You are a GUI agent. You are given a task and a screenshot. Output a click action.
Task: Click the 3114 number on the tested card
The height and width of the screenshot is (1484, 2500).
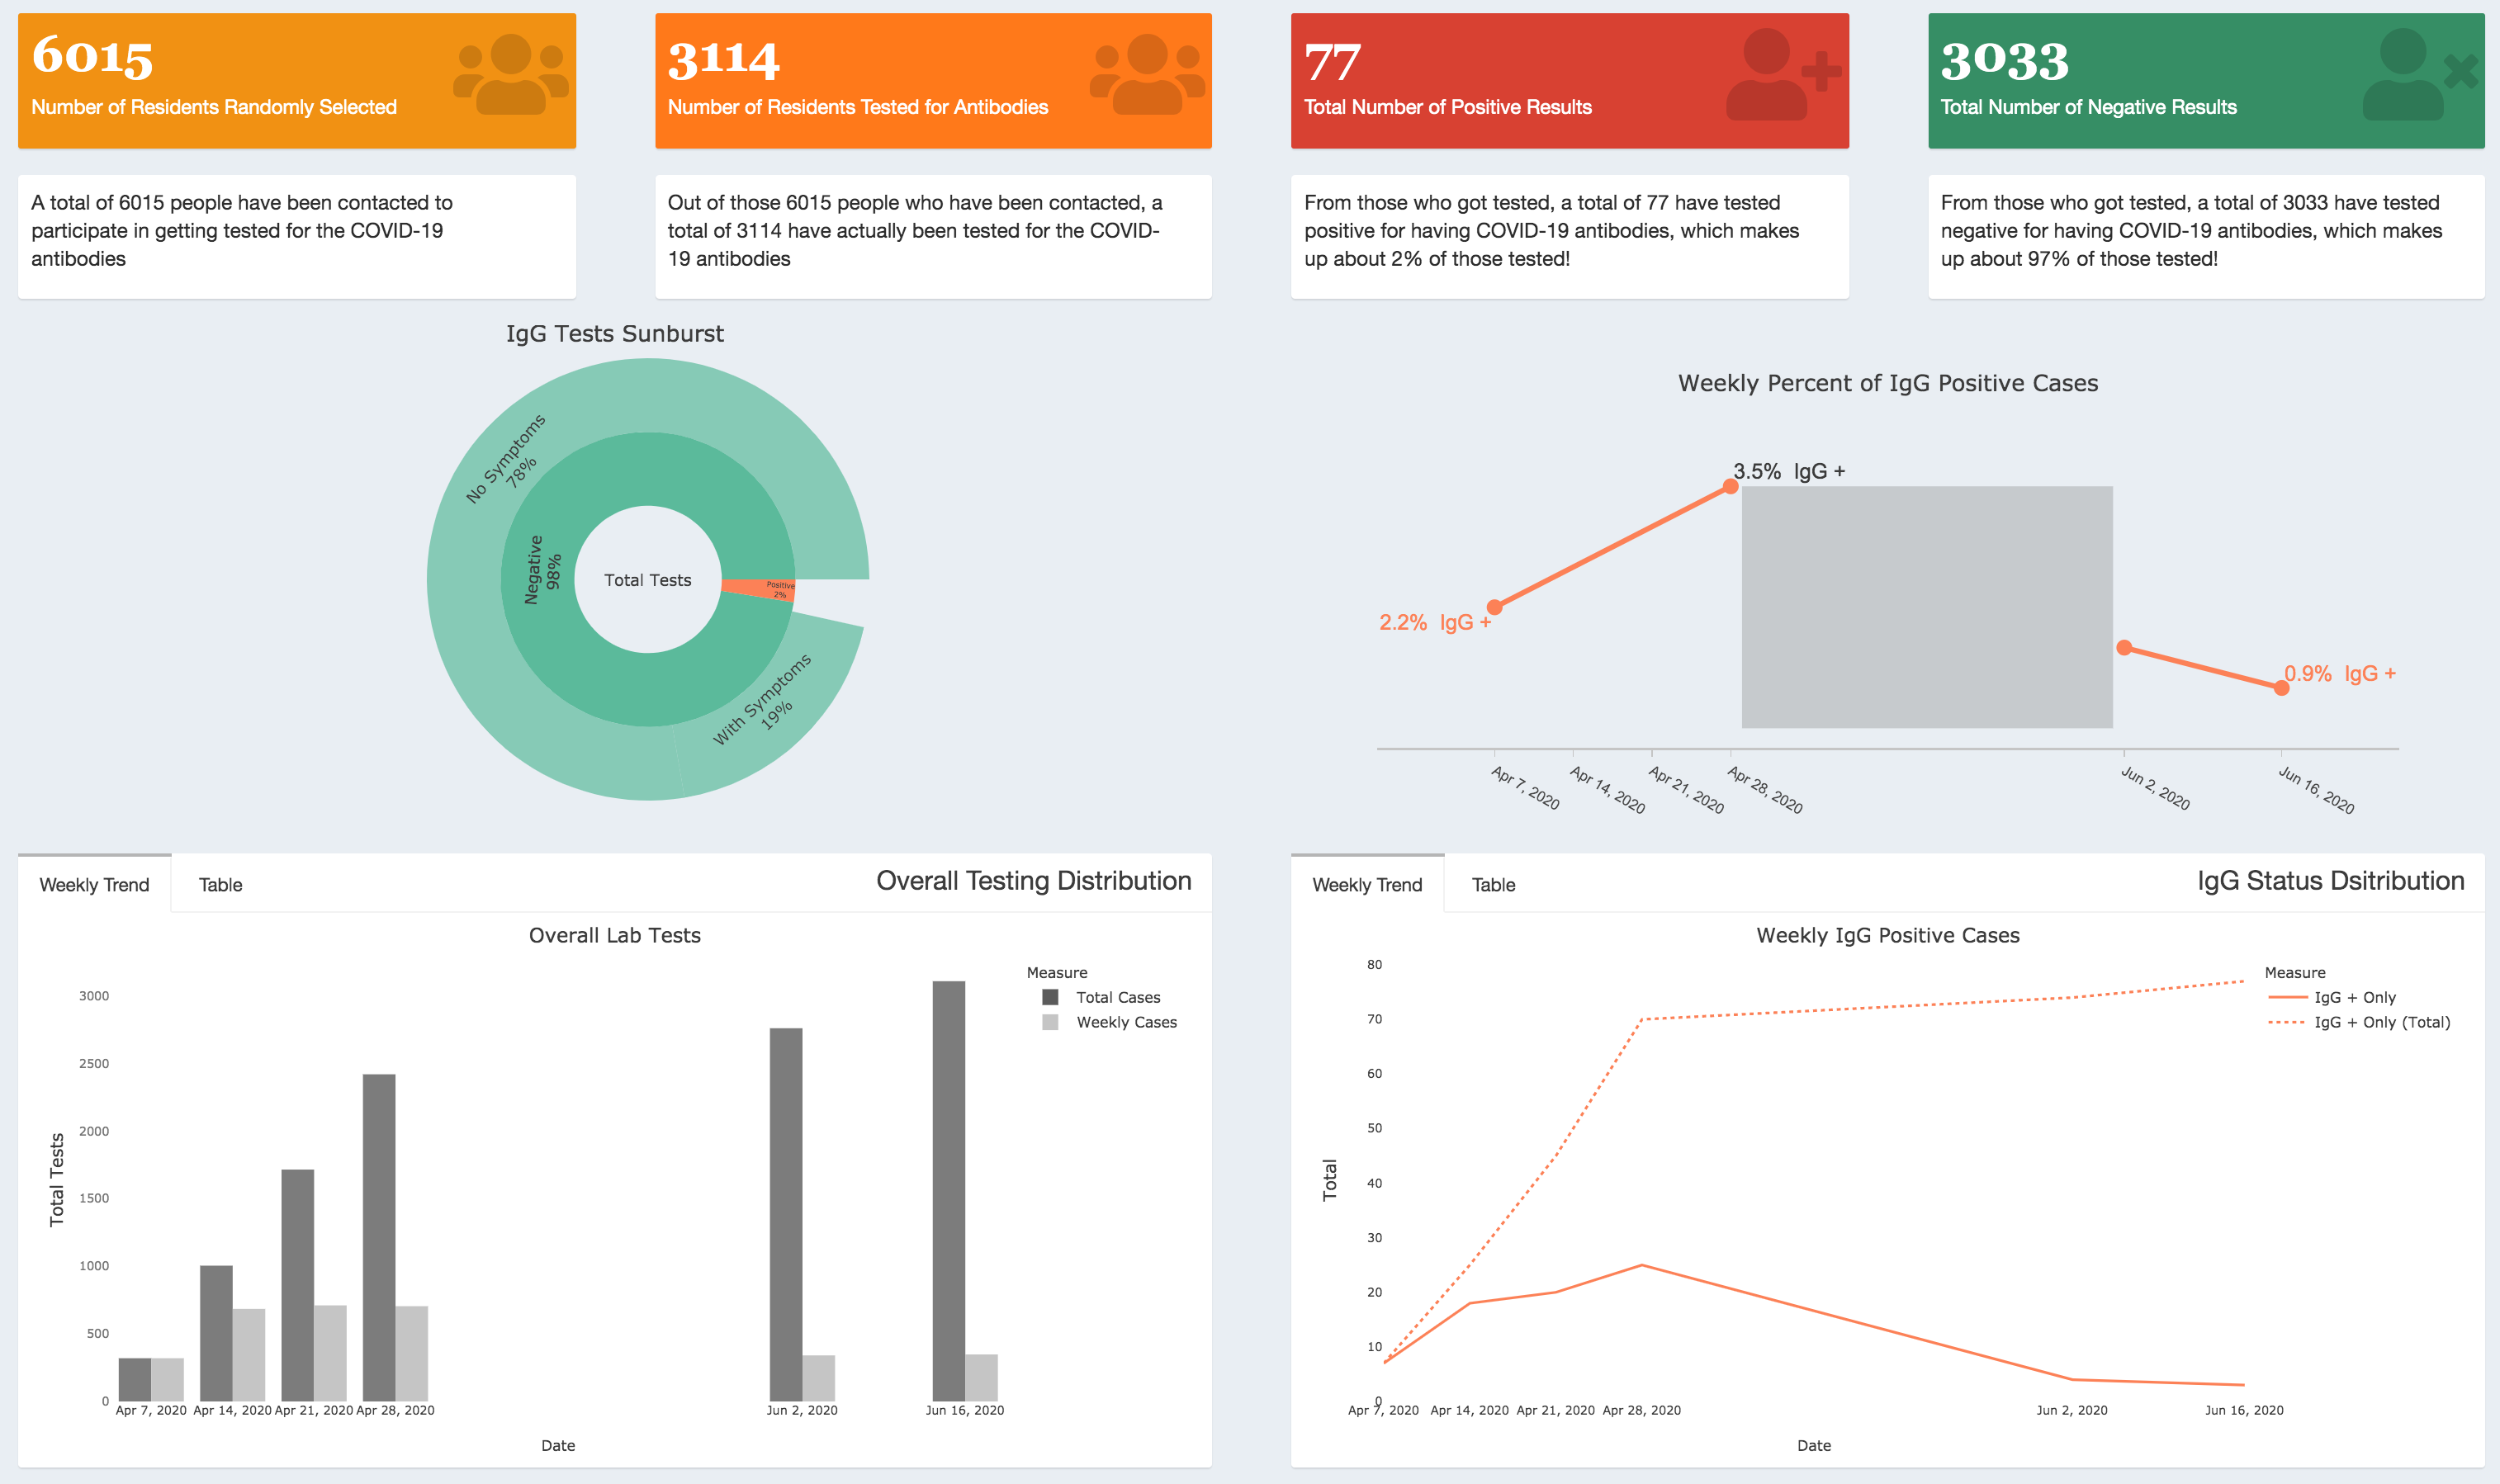(723, 60)
